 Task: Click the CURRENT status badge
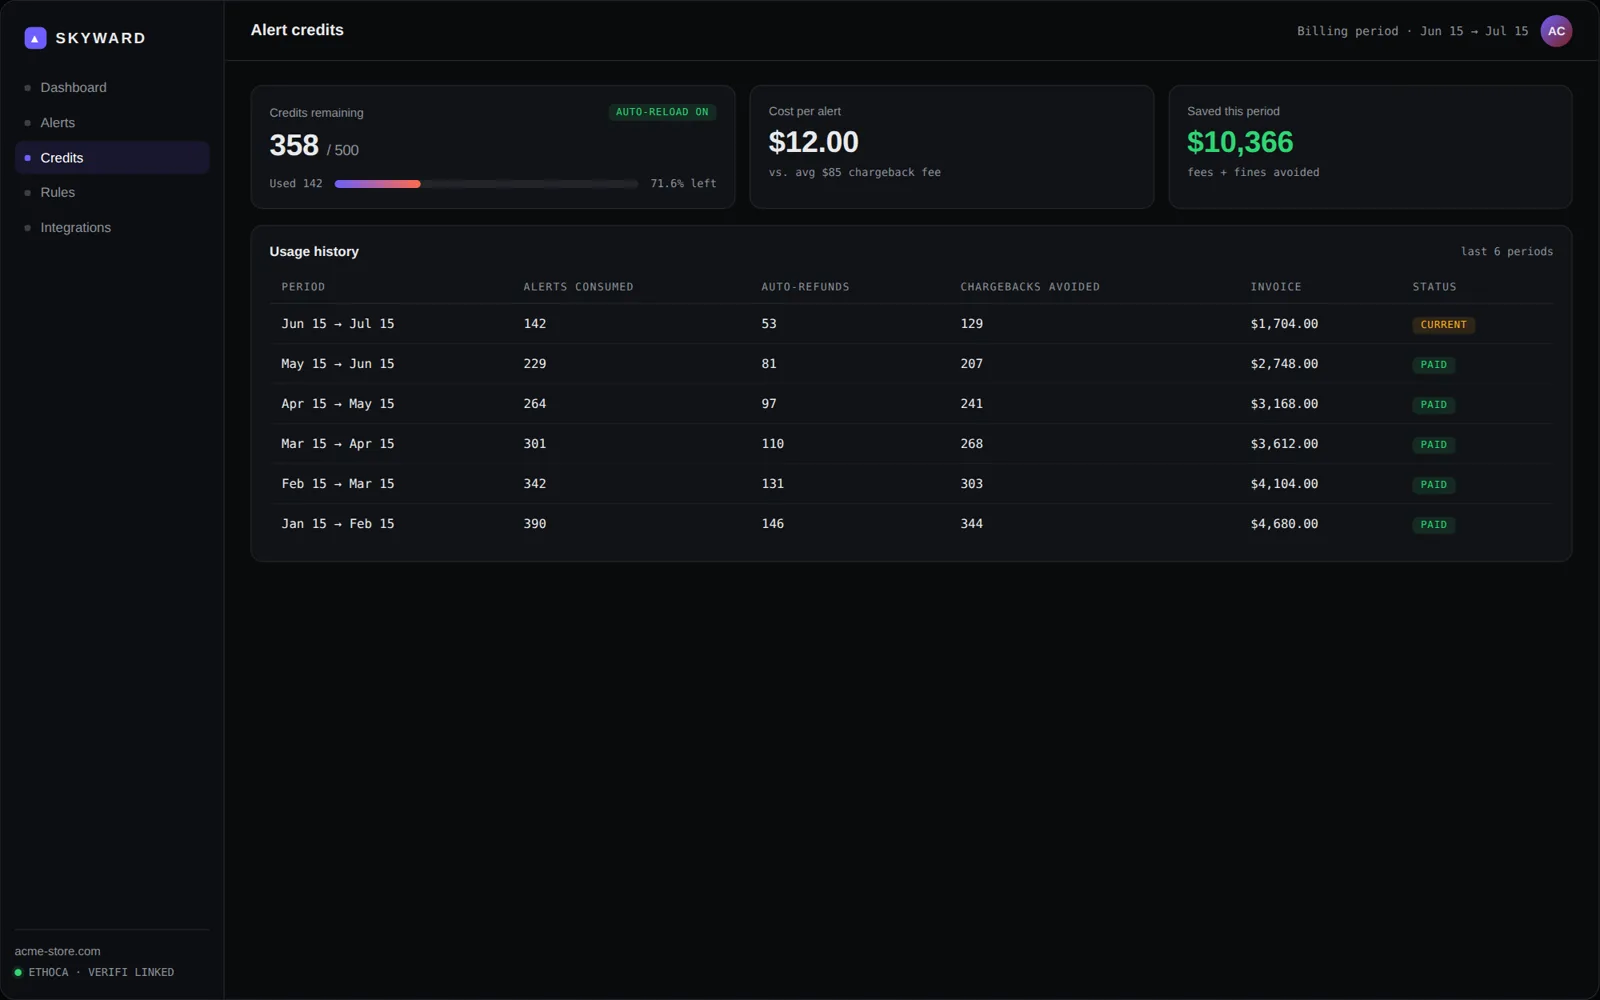[1443, 325]
